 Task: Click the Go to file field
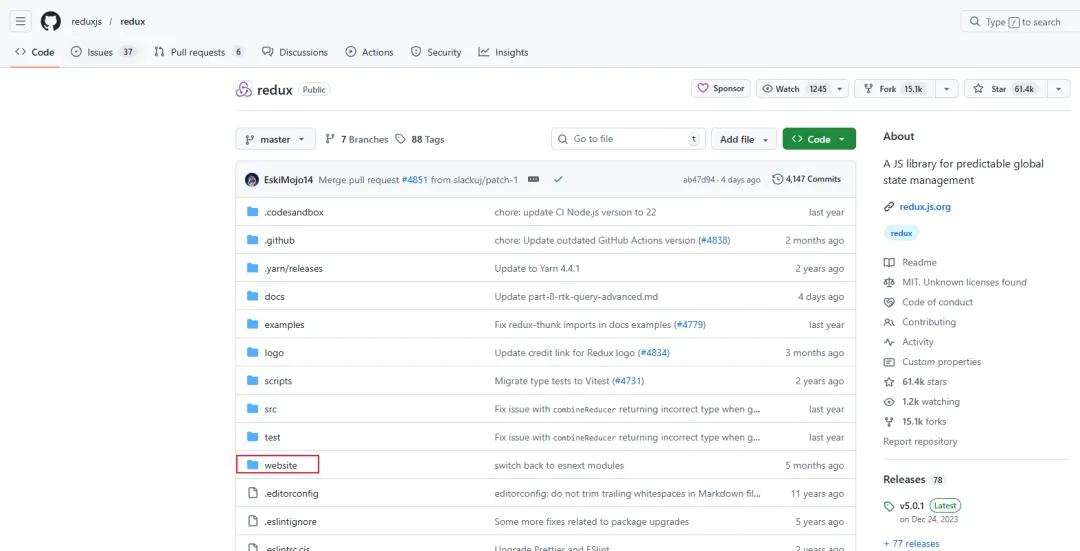628,139
